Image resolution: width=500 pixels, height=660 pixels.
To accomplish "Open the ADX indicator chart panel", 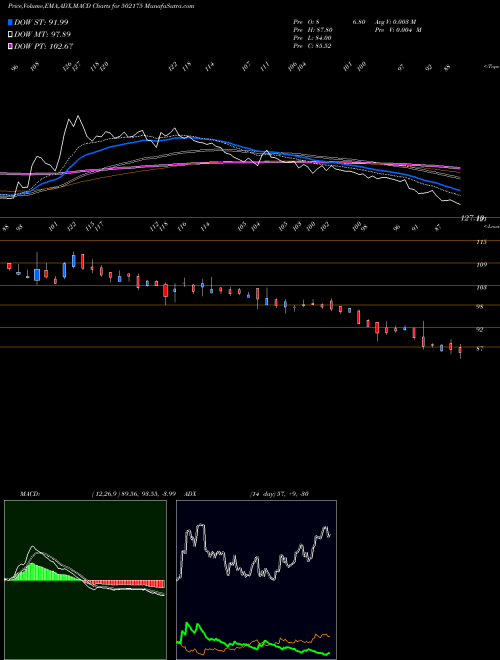I will point(256,580).
